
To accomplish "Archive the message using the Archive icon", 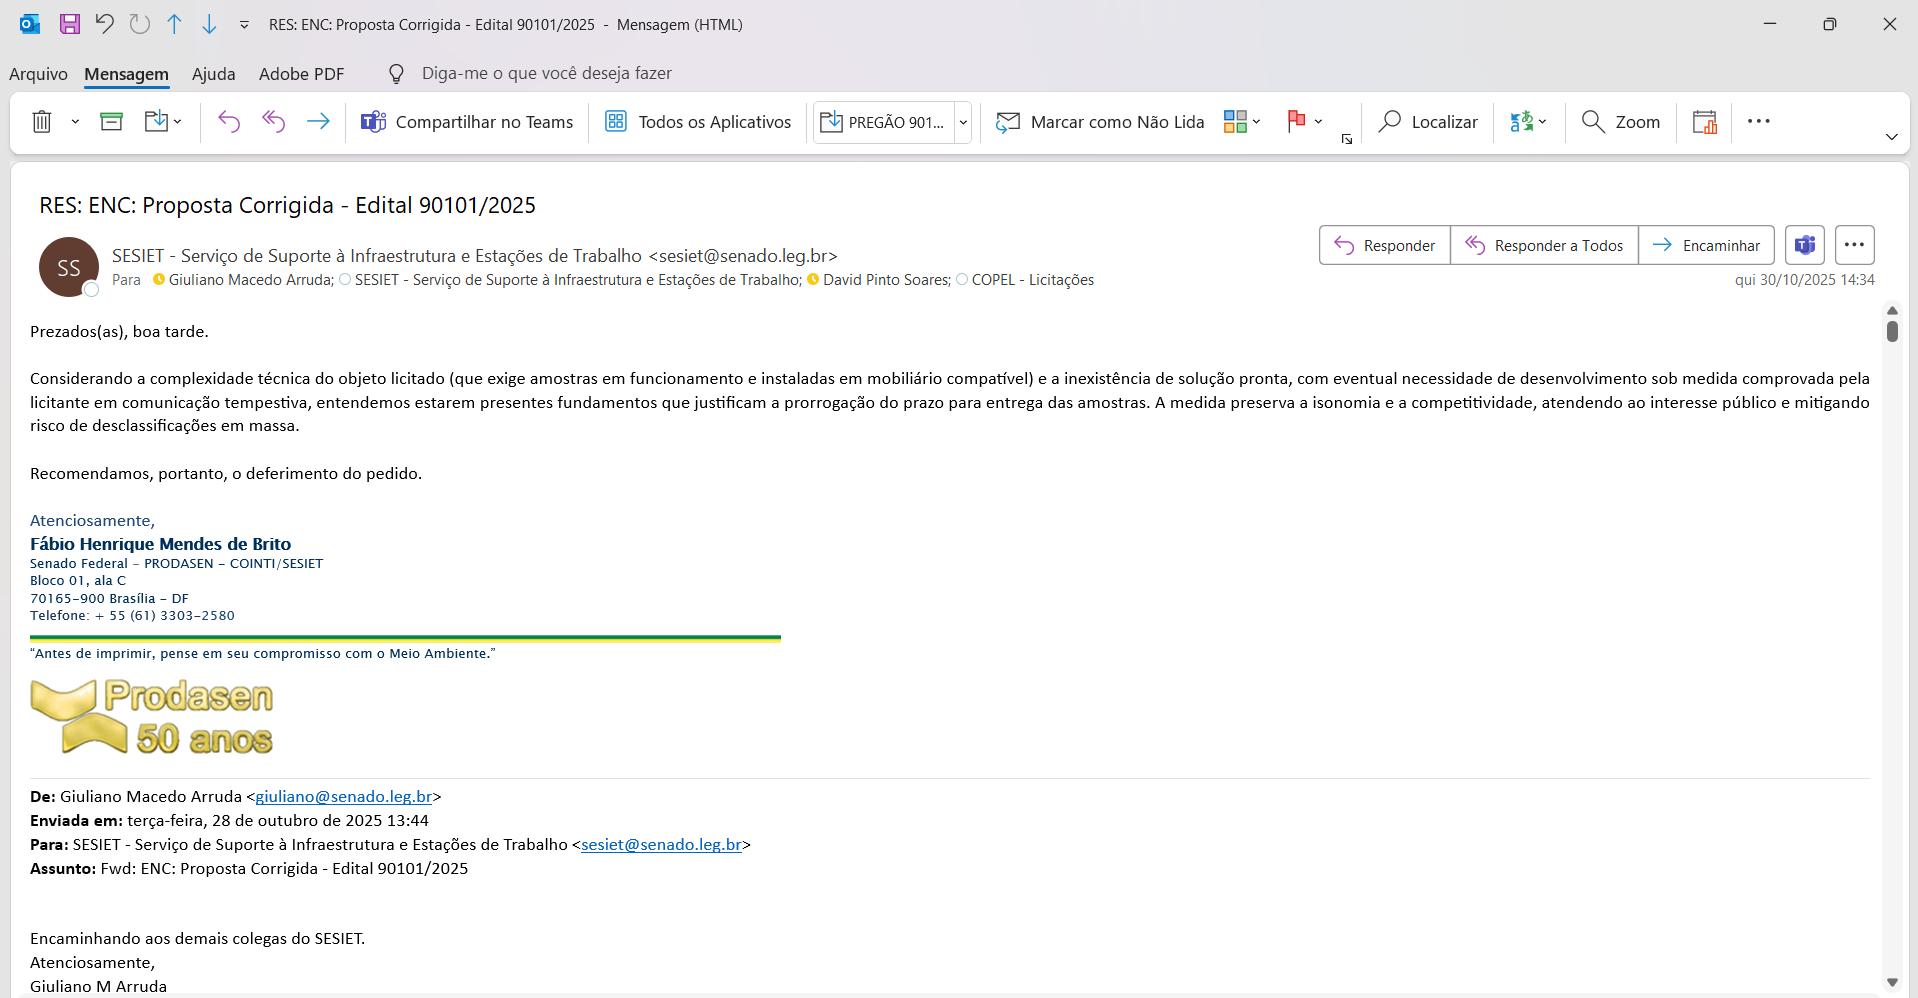I will pos(111,122).
